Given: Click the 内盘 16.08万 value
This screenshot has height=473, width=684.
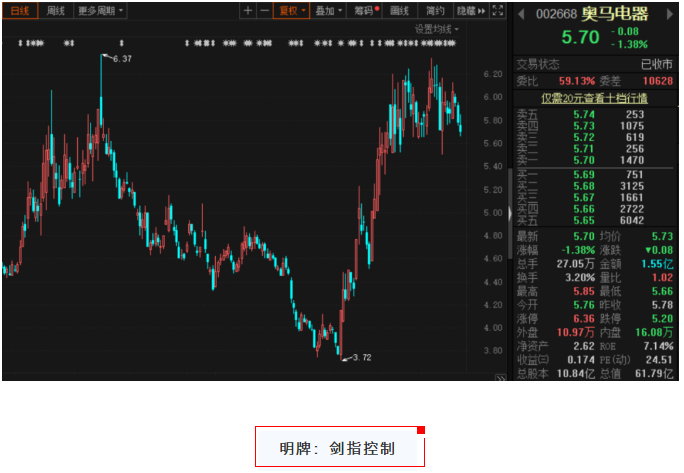Looking at the screenshot, I should 654,332.
